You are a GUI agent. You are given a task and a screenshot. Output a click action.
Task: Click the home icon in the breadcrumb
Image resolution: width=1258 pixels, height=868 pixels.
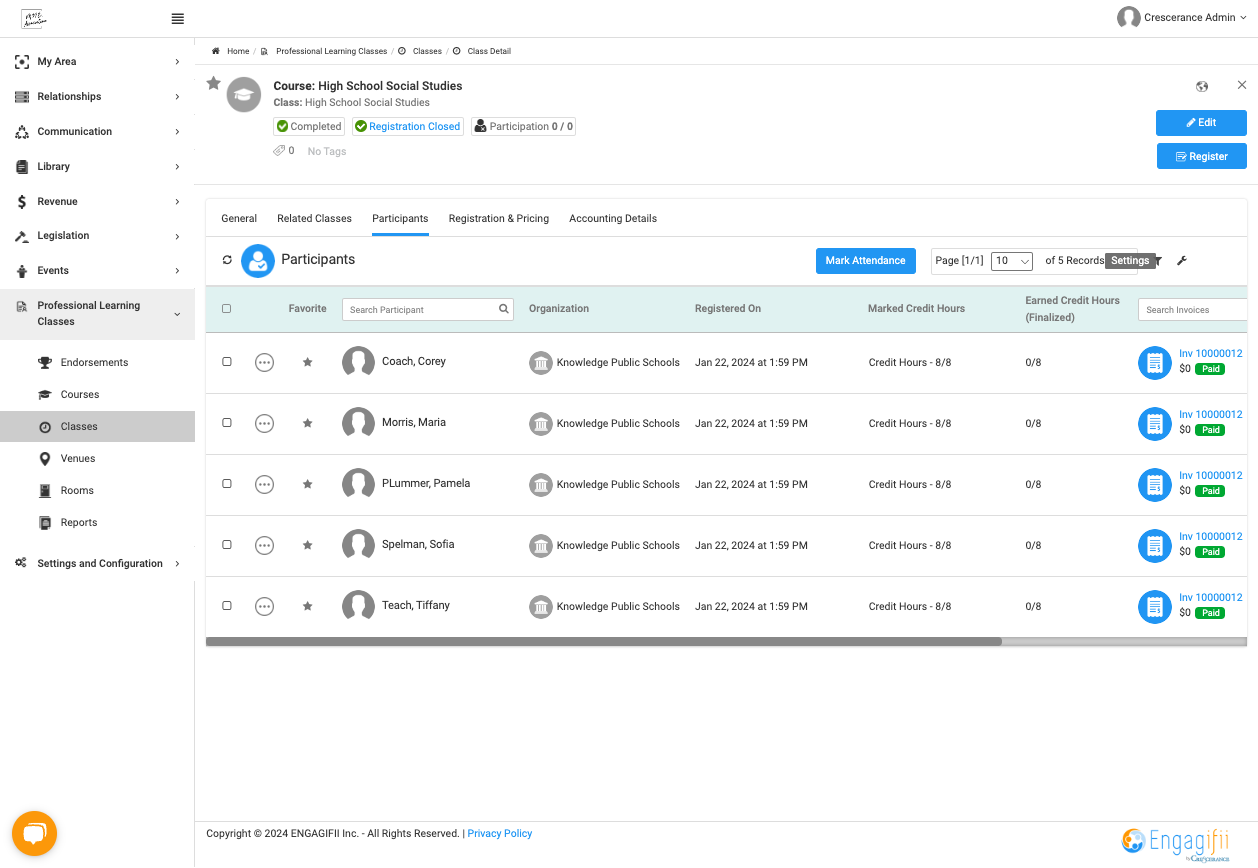click(x=216, y=51)
